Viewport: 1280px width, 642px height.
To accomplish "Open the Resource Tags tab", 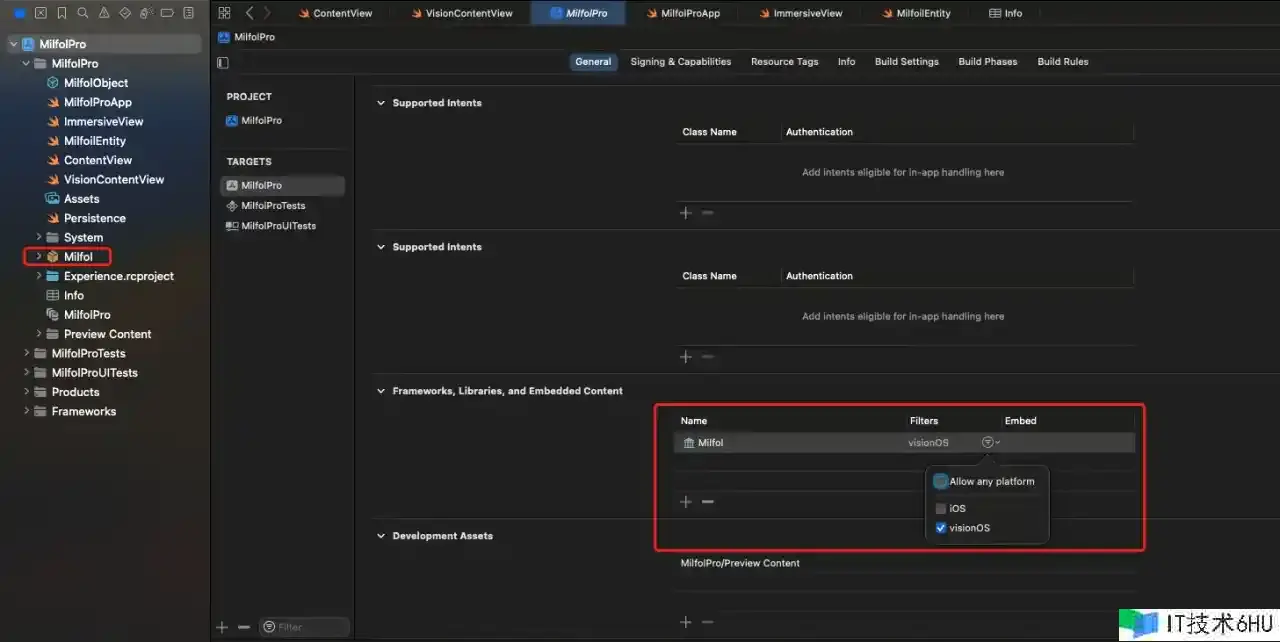I will [784, 62].
